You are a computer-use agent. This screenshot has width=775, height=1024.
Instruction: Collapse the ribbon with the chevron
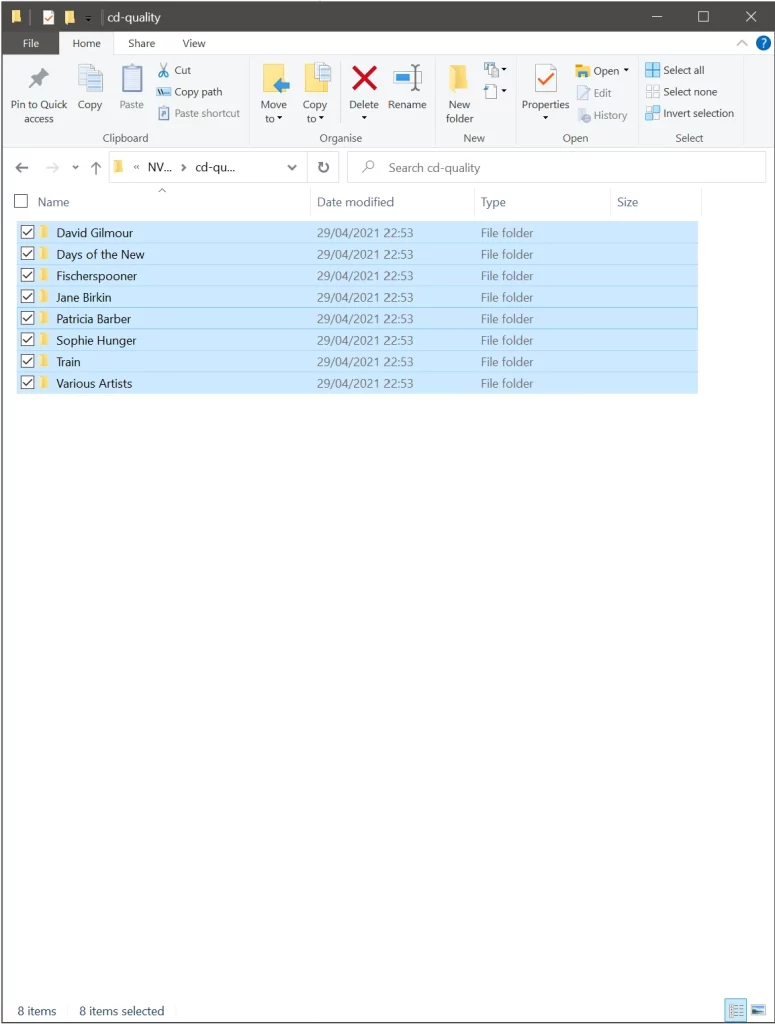tap(742, 43)
